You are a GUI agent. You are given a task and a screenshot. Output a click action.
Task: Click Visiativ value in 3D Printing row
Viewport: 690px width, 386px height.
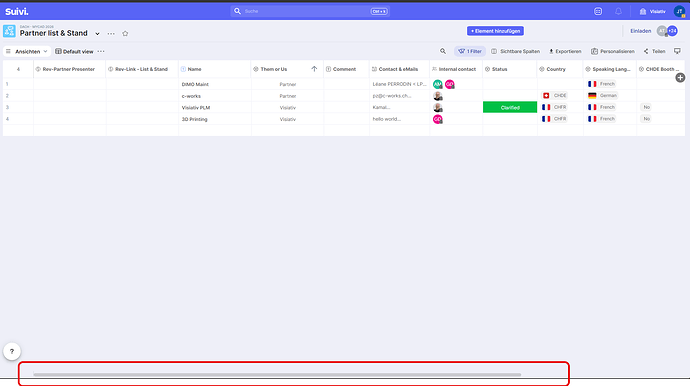click(288, 119)
